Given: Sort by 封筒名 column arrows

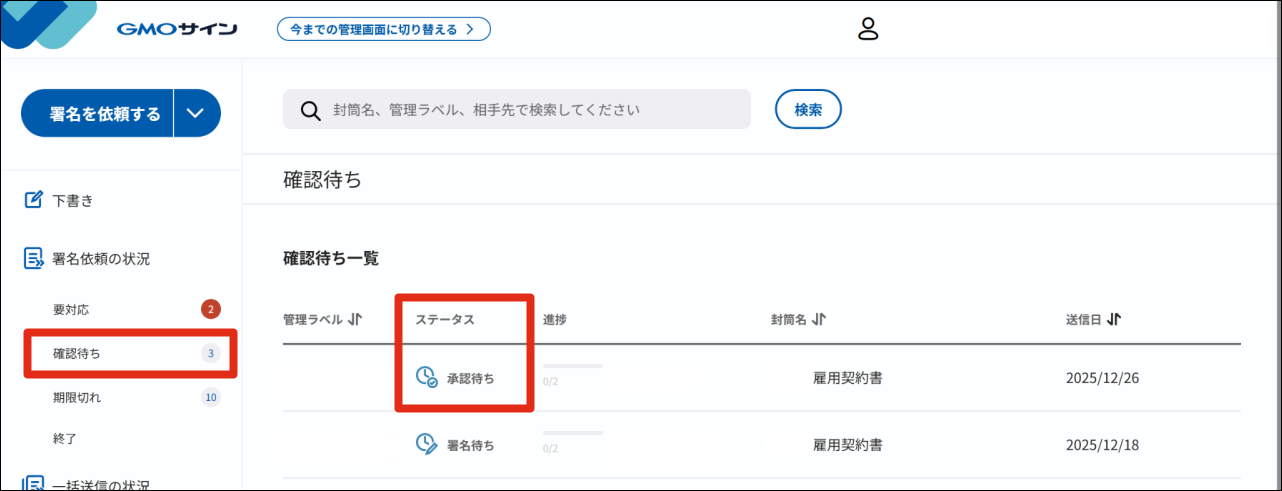Looking at the screenshot, I should pos(819,319).
